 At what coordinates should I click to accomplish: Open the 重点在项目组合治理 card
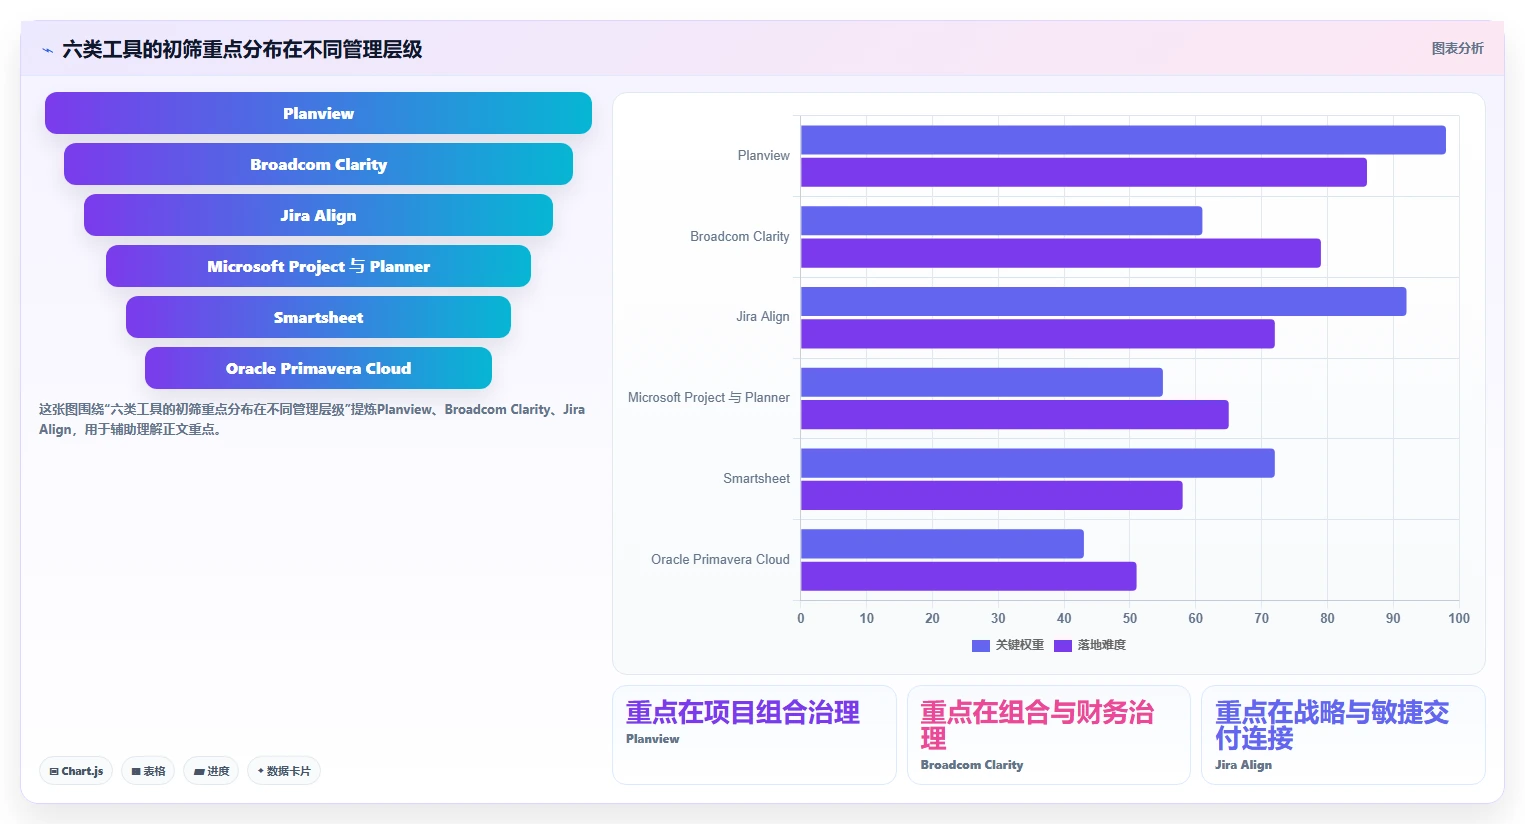(x=754, y=735)
